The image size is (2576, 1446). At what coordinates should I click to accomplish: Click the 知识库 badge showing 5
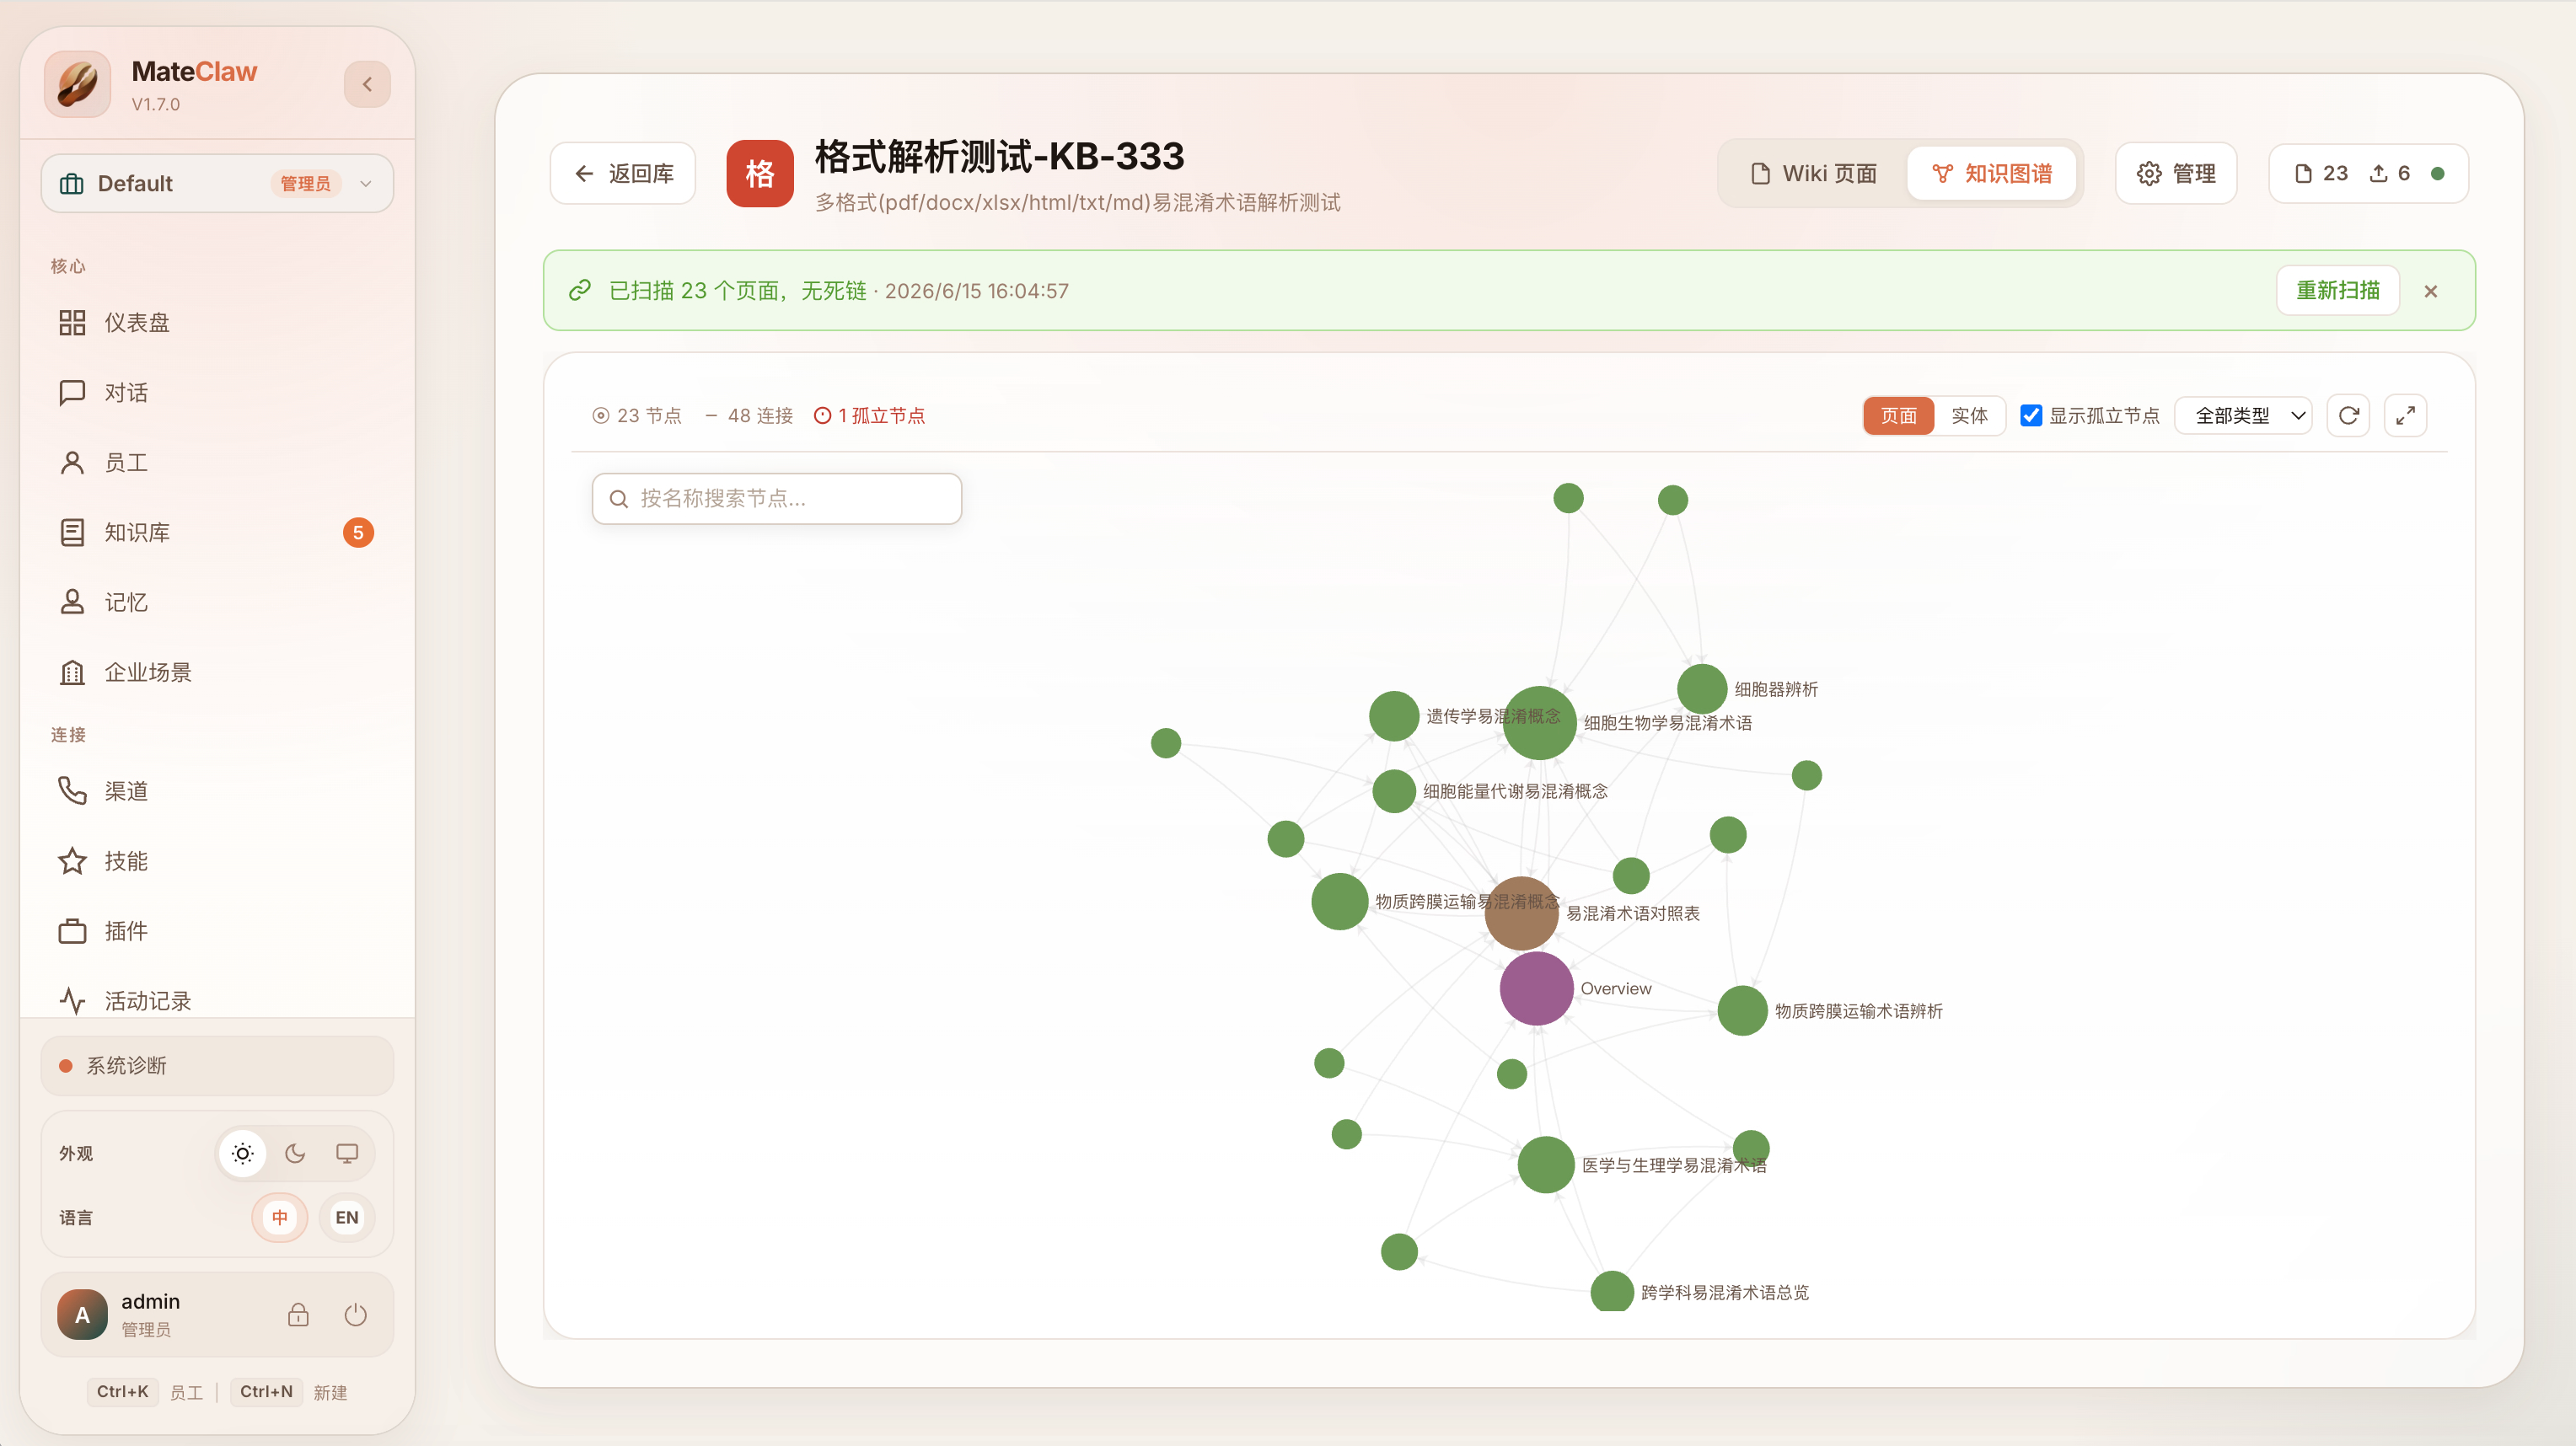pos(358,532)
